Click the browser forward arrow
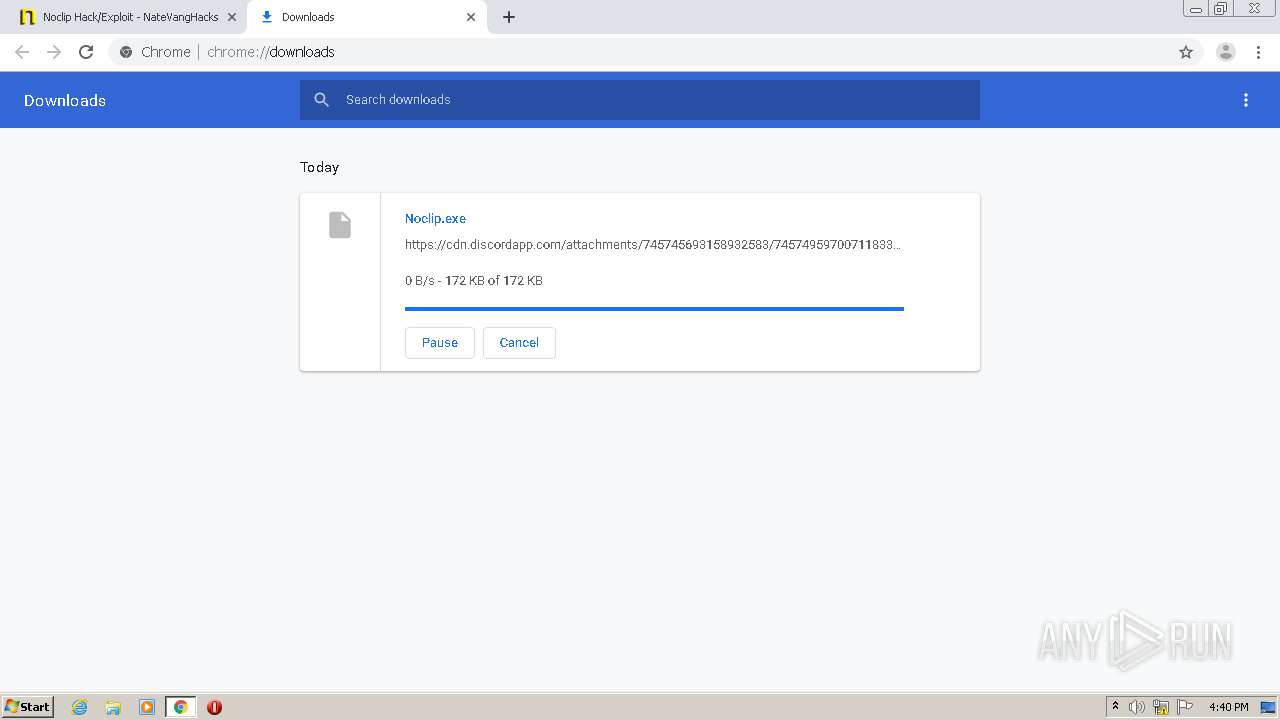The width and height of the screenshot is (1280, 720). pyautogui.click(x=54, y=52)
